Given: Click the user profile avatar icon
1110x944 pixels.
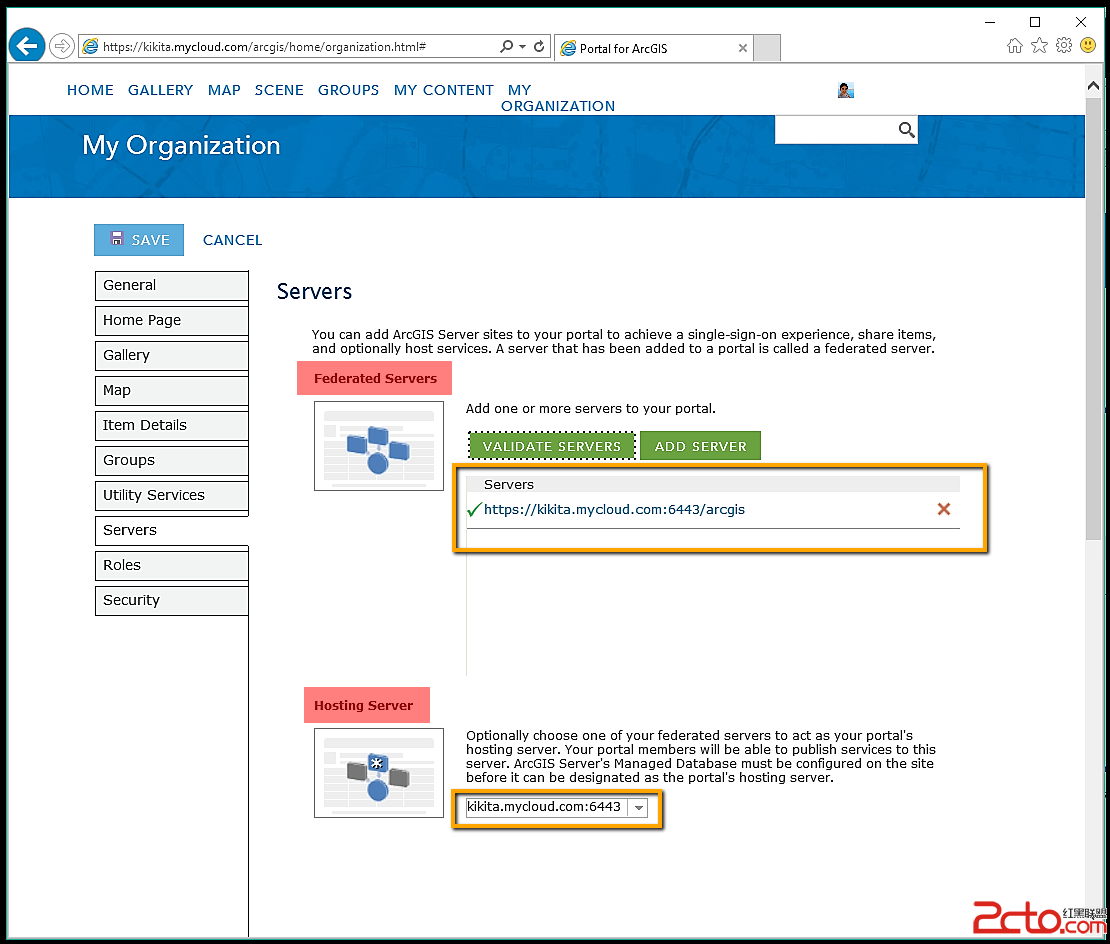Looking at the screenshot, I should (x=846, y=90).
